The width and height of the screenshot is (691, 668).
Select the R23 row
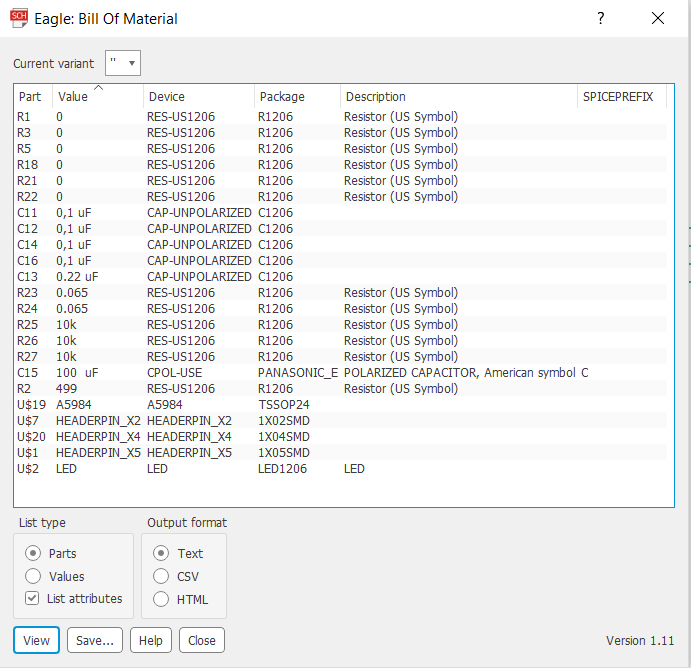(341, 293)
